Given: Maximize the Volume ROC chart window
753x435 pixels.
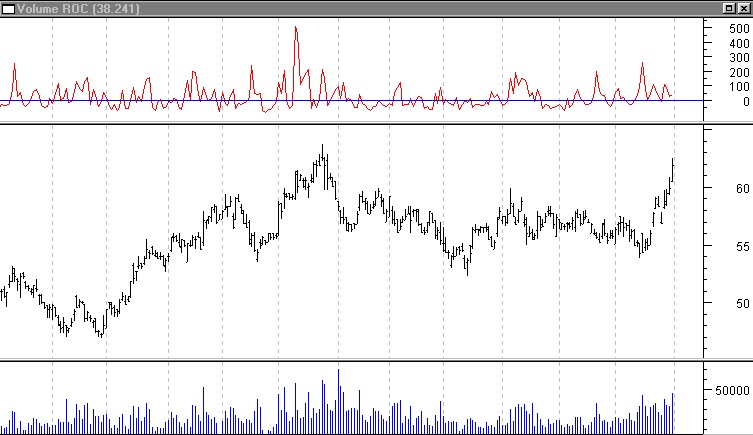Looking at the screenshot, I should click(x=729, y=8).
